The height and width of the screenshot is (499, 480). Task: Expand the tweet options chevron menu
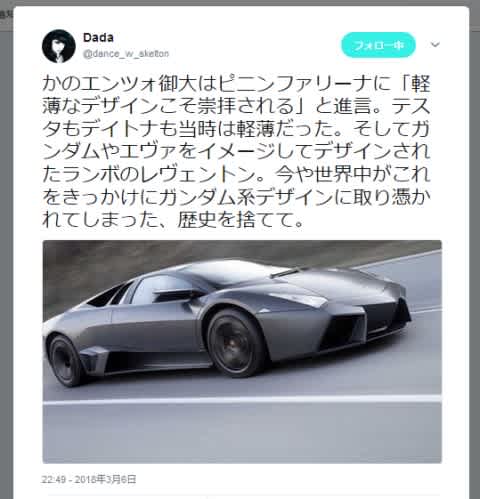pos(435,44)
